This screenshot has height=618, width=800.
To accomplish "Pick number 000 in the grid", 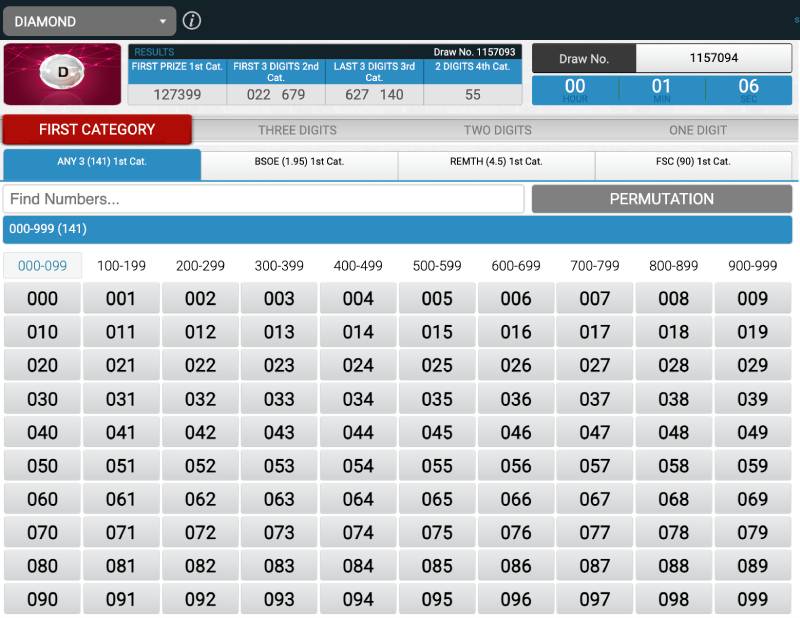I will pyautogui.click(x=42, y=298).
